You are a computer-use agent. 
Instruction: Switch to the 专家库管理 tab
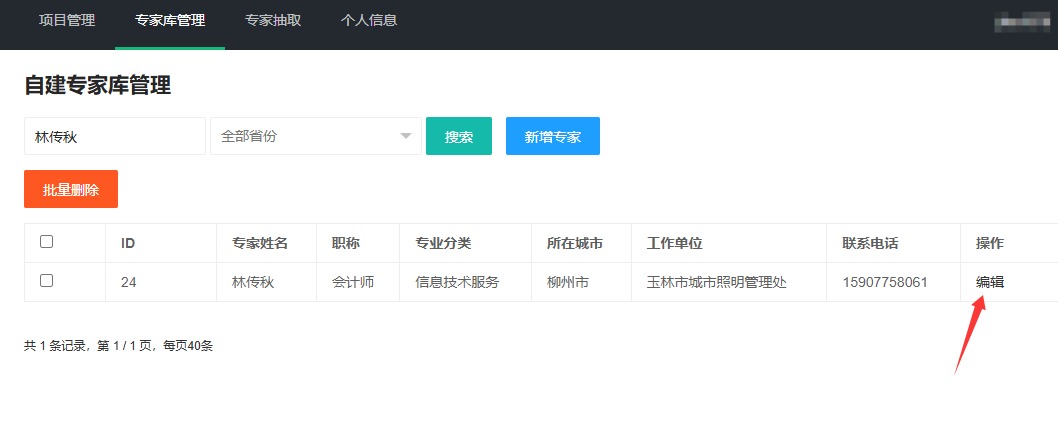[170, 20]
